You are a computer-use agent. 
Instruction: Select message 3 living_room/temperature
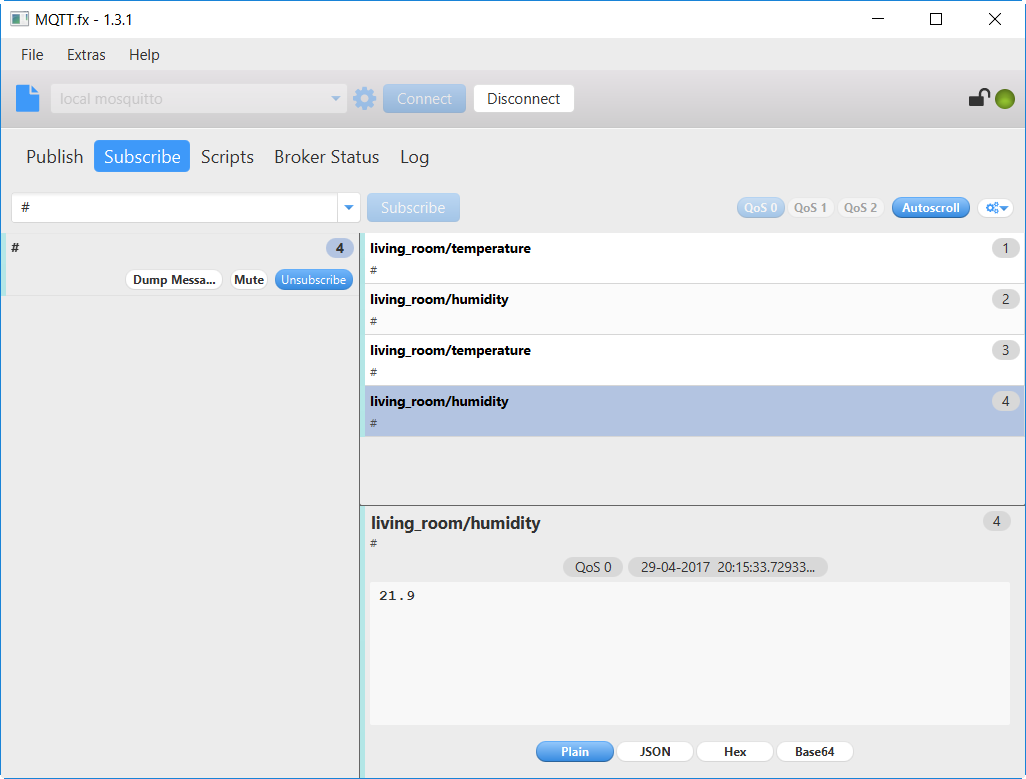tap(694, 360)
